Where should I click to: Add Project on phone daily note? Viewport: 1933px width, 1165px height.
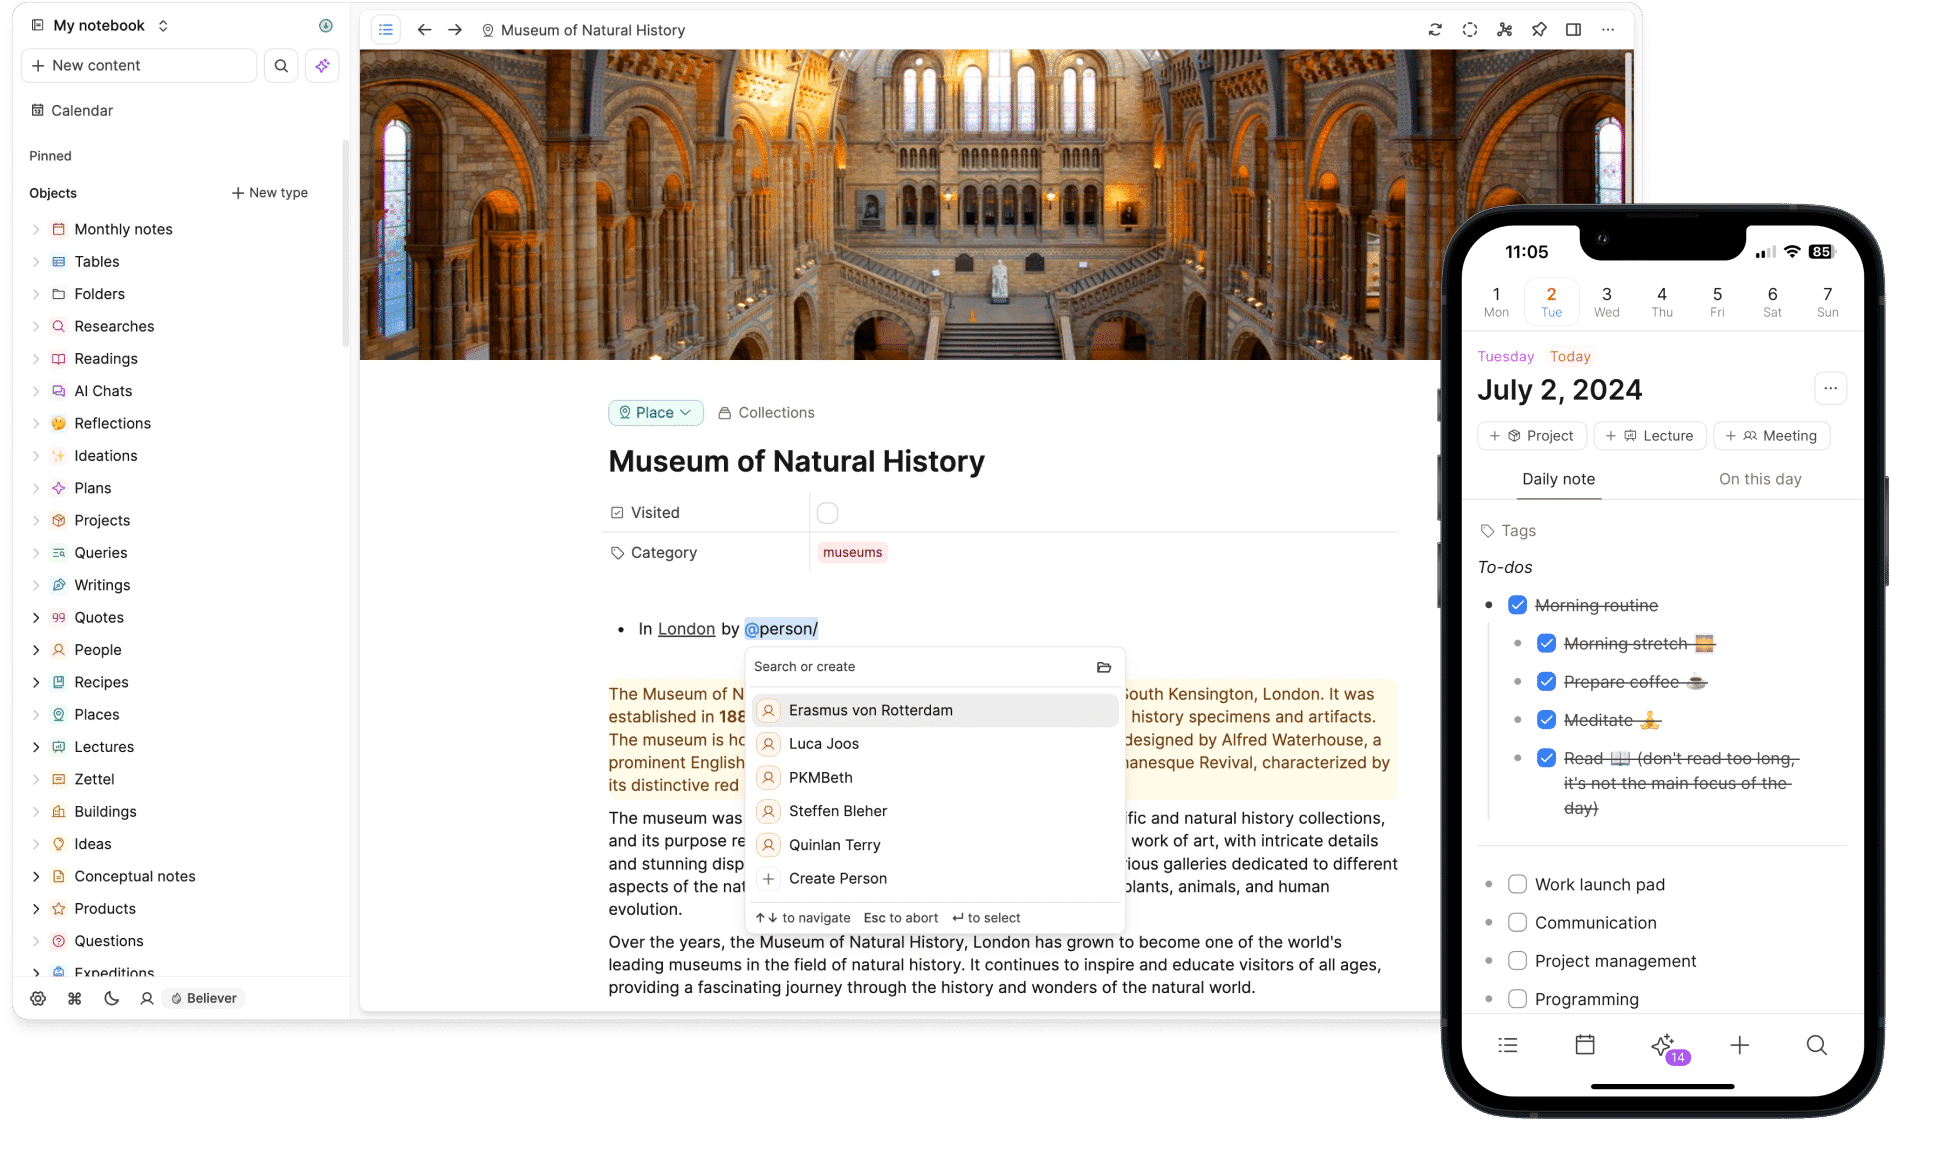point(1531,436)
